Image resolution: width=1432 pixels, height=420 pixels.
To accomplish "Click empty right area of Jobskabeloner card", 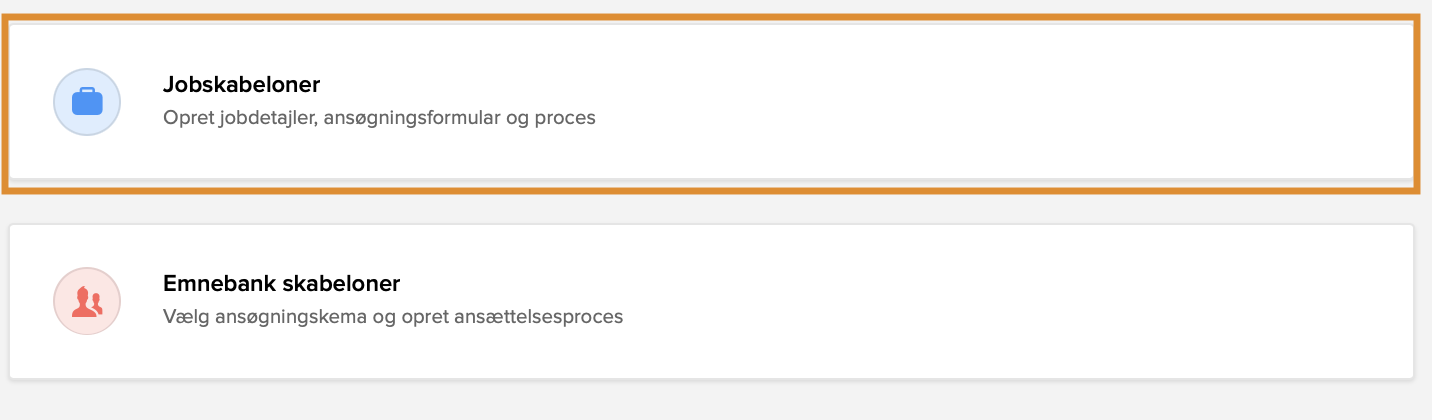I will (1100, 102).
